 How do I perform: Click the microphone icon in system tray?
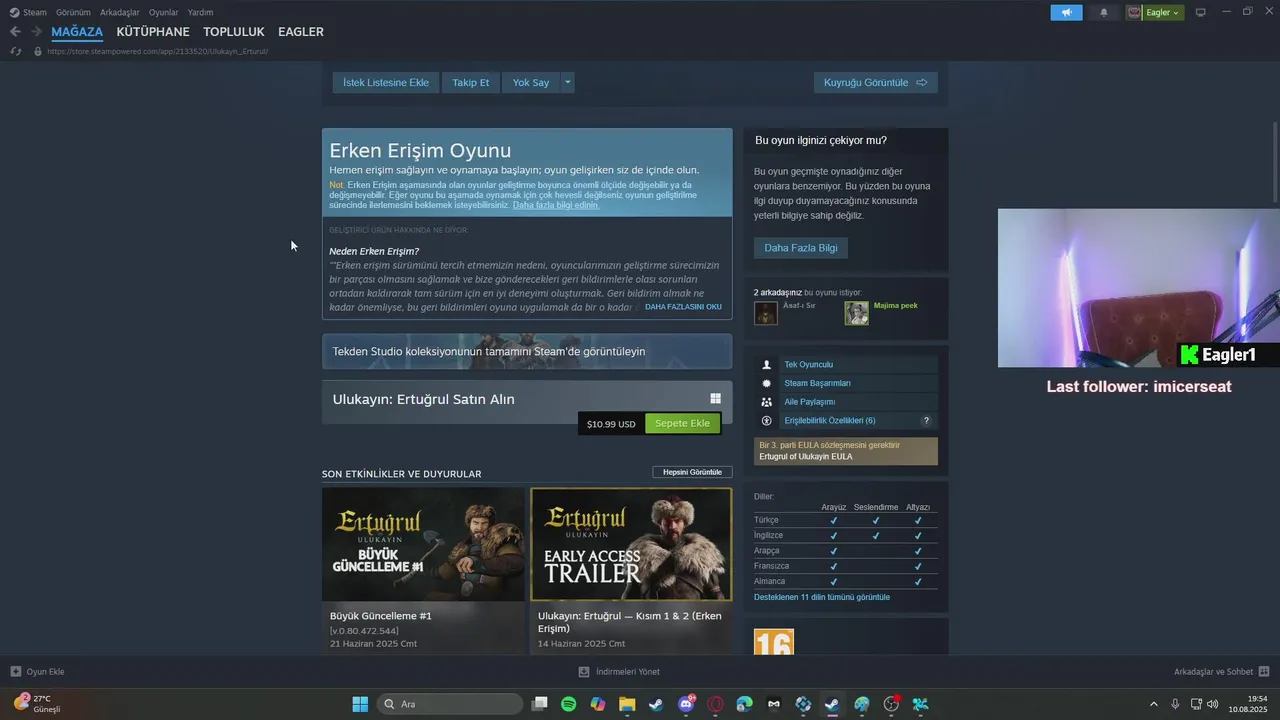pyautogui.click(x=1175, y=704)
